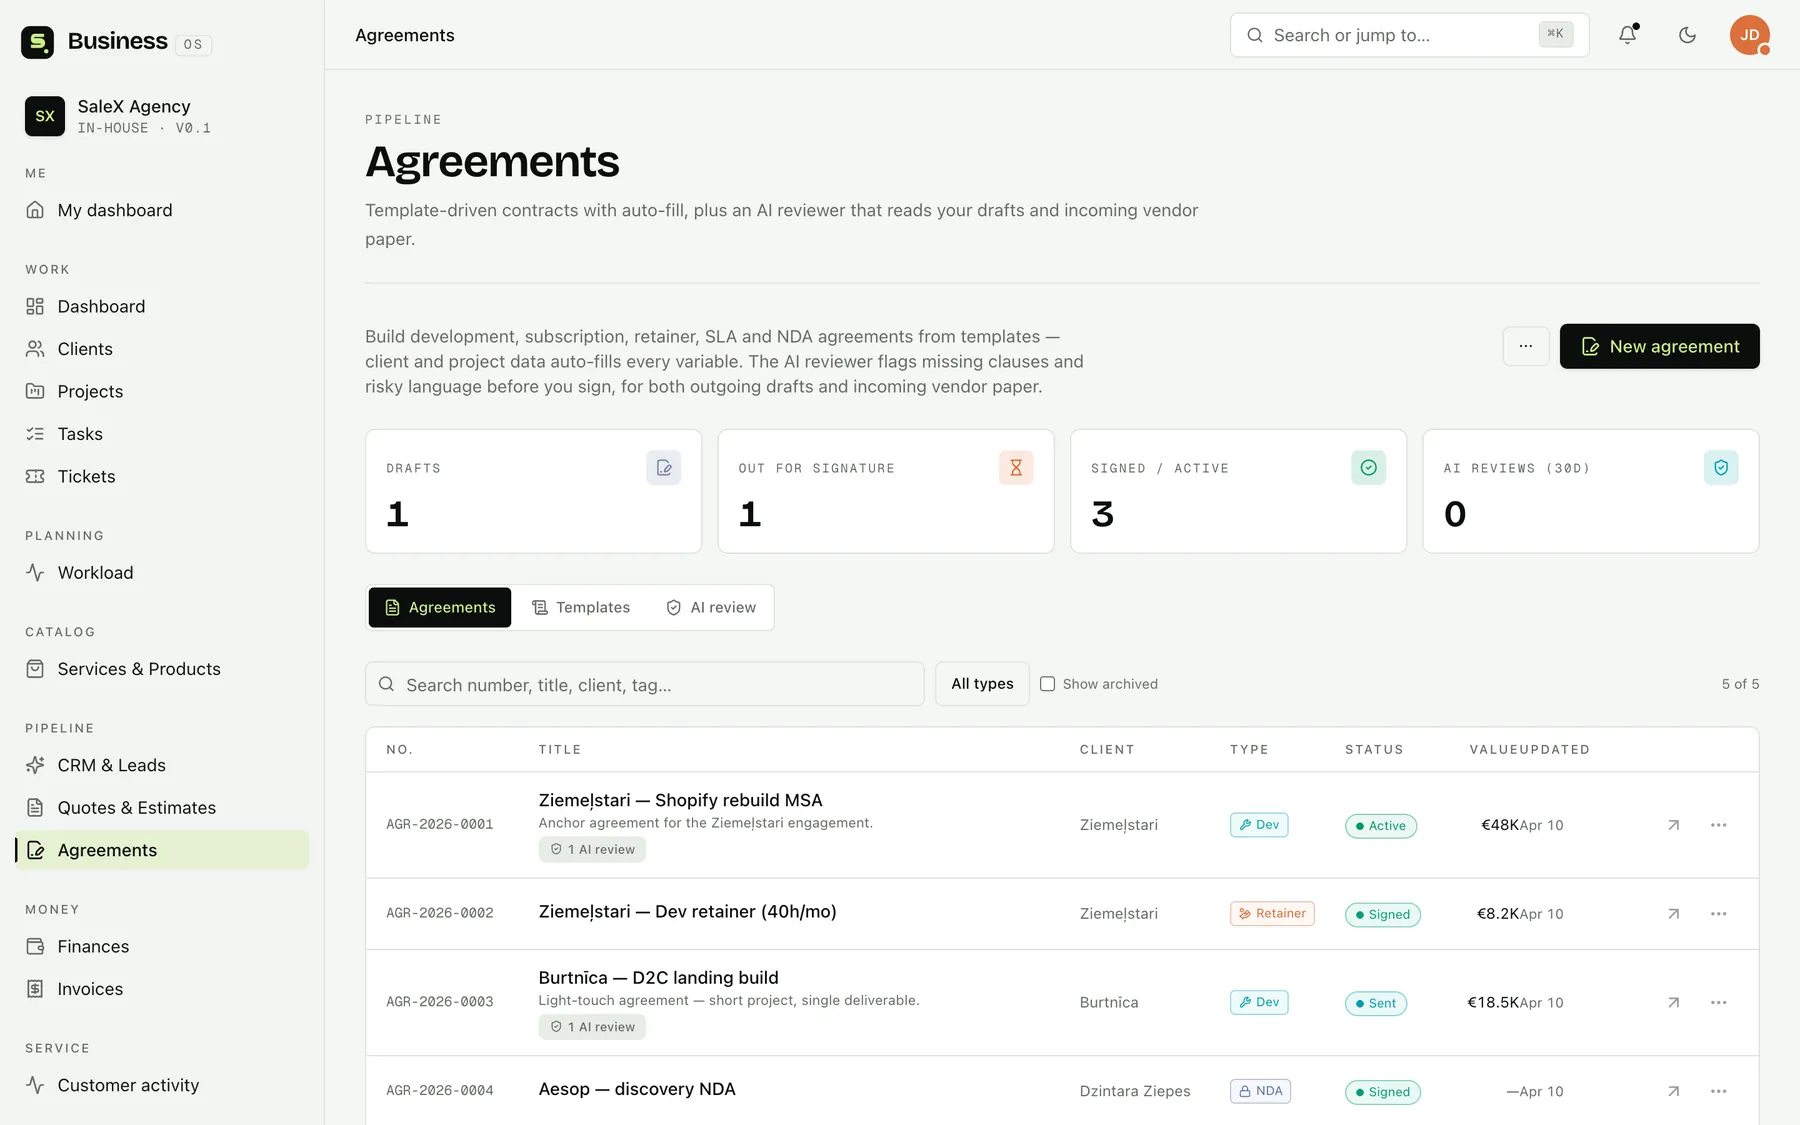Open external arrow for AGR-2026-0004

click(x=1673, y=1091)
